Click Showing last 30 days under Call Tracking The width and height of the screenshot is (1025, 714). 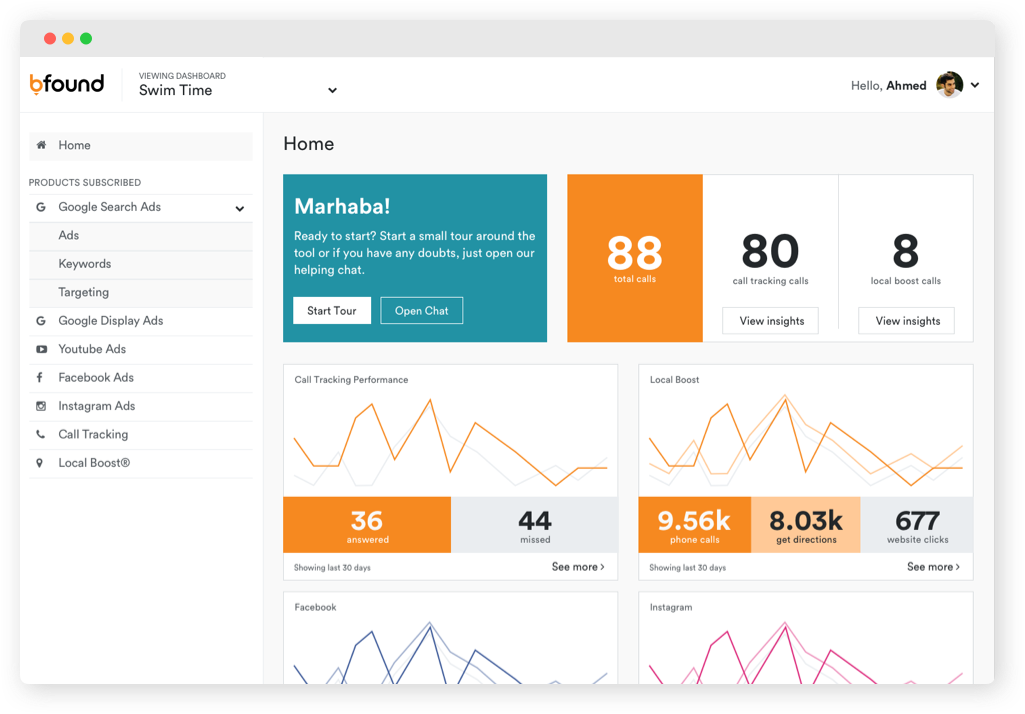pyautogui.click(x=332, y=568)
